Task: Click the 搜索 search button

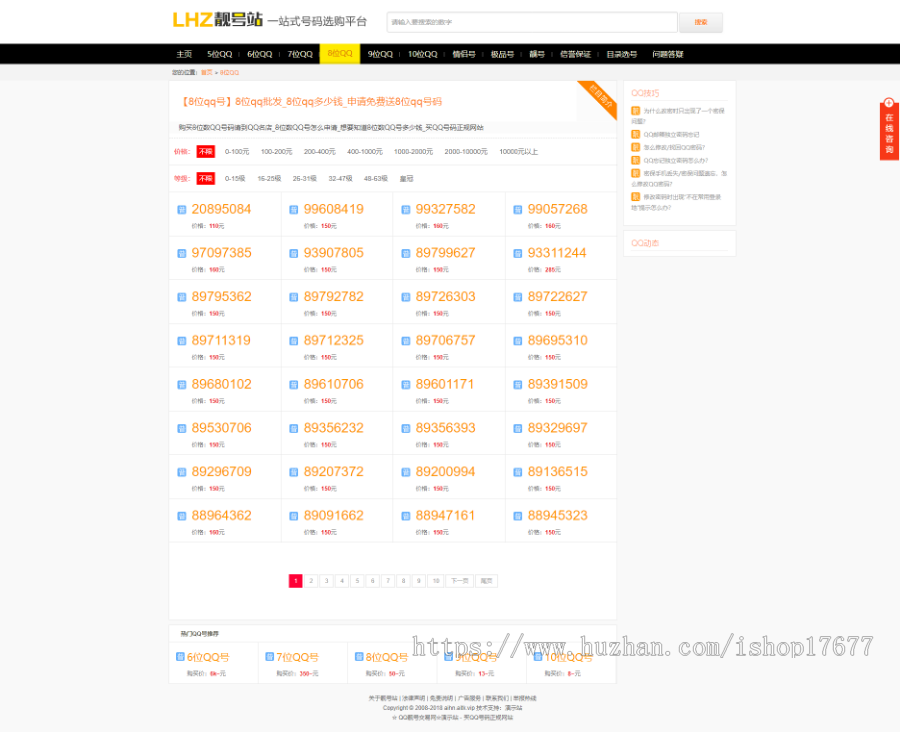Action: pyautogui.click(x=701, y=22)
